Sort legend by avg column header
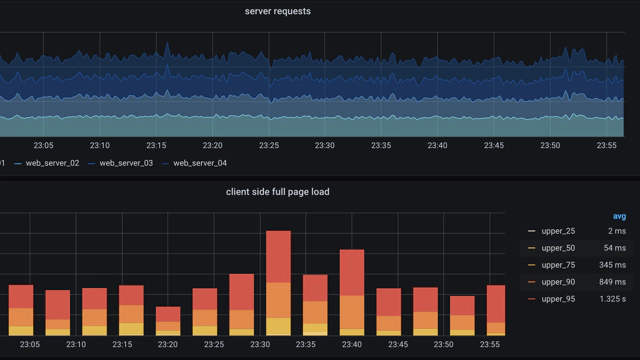This screenshot has width=640, height=360. click(619, 217)
